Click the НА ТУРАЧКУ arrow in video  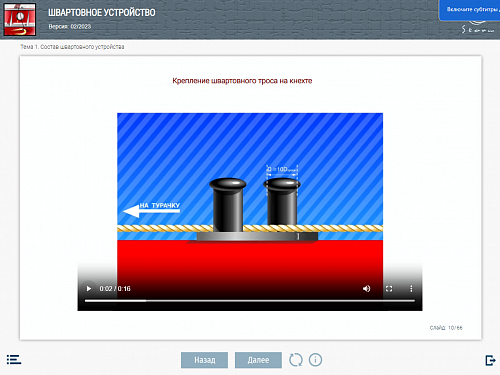pos(152,210)
